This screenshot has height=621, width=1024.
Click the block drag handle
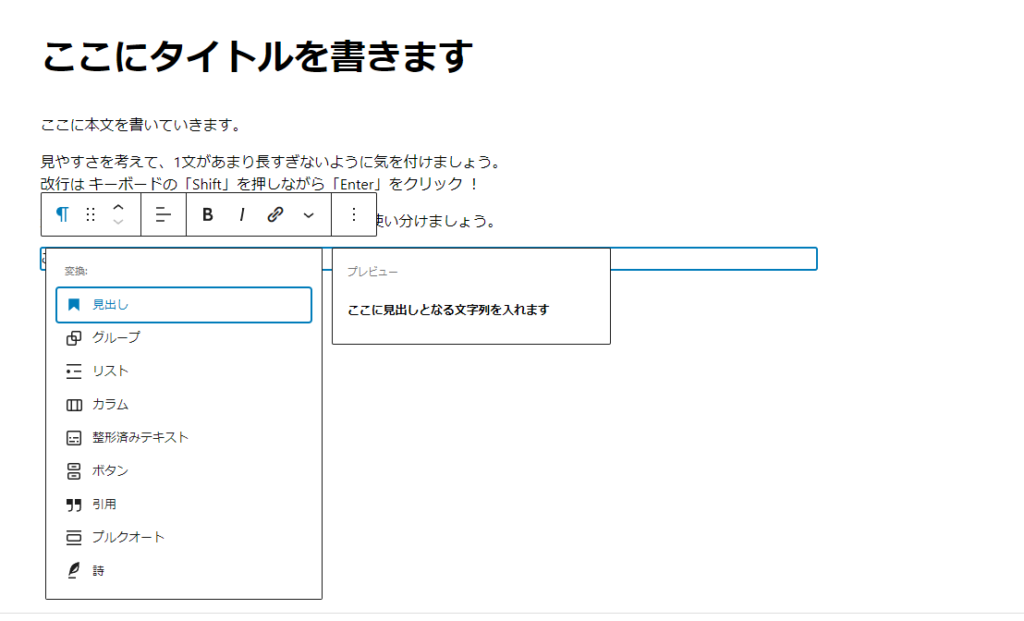tap(91, 215)
